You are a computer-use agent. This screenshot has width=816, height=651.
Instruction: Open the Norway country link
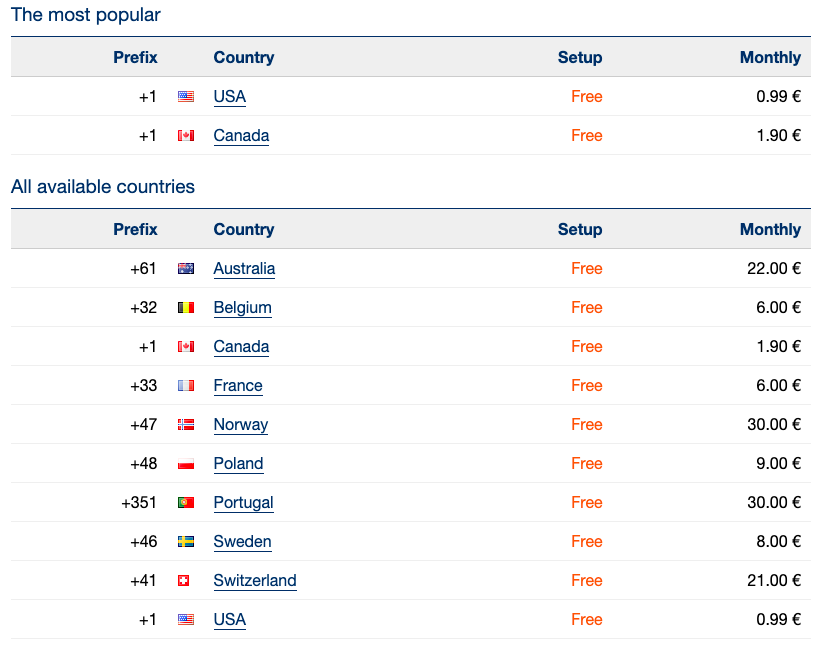[x=240, y=425]
